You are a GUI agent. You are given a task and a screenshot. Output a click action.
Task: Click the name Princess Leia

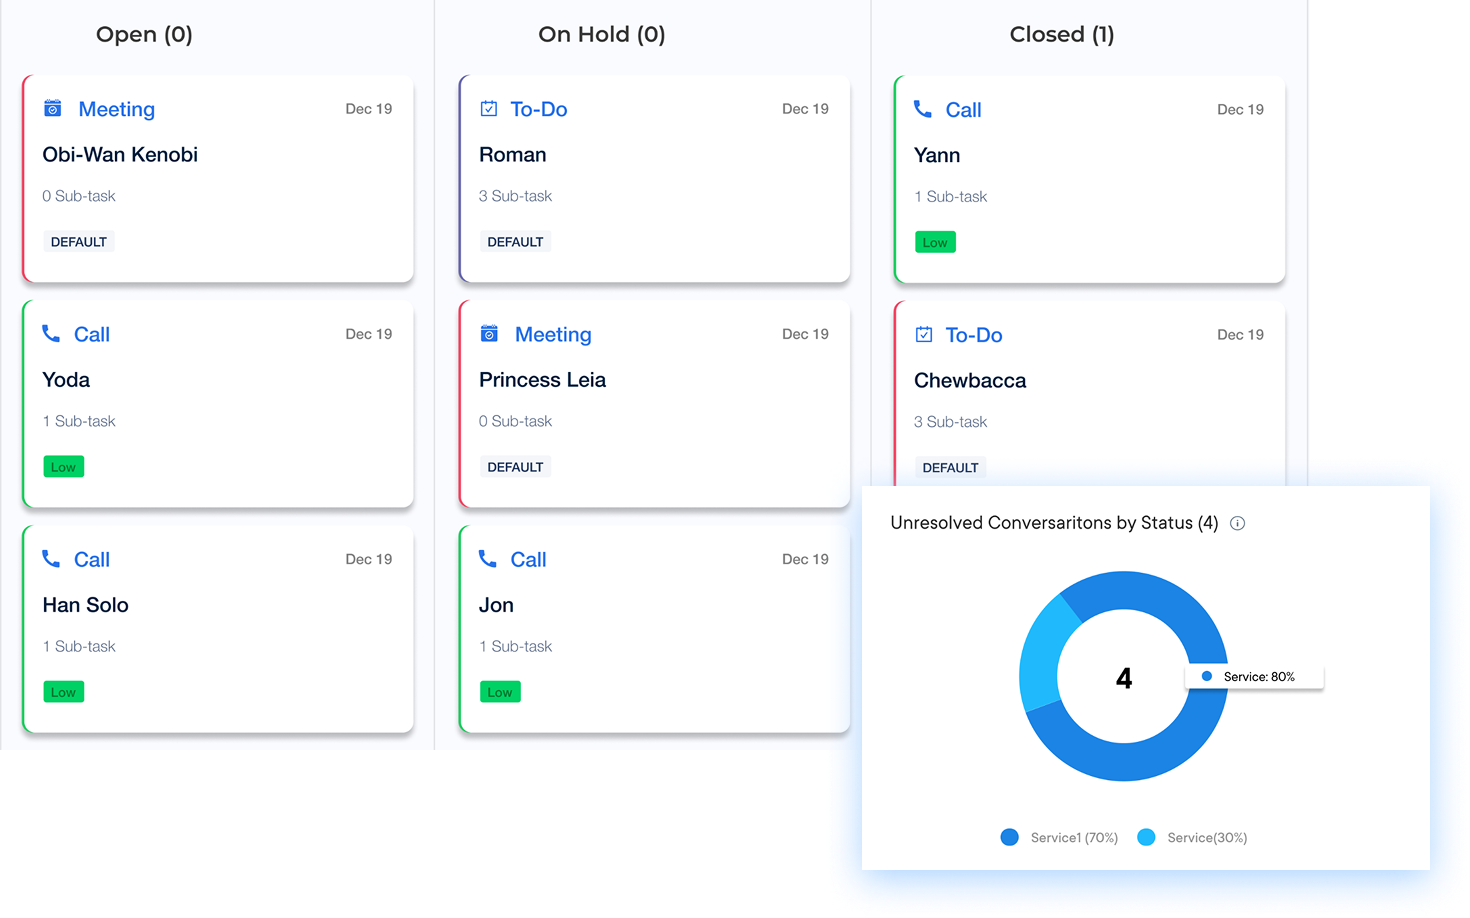point(543,379)
